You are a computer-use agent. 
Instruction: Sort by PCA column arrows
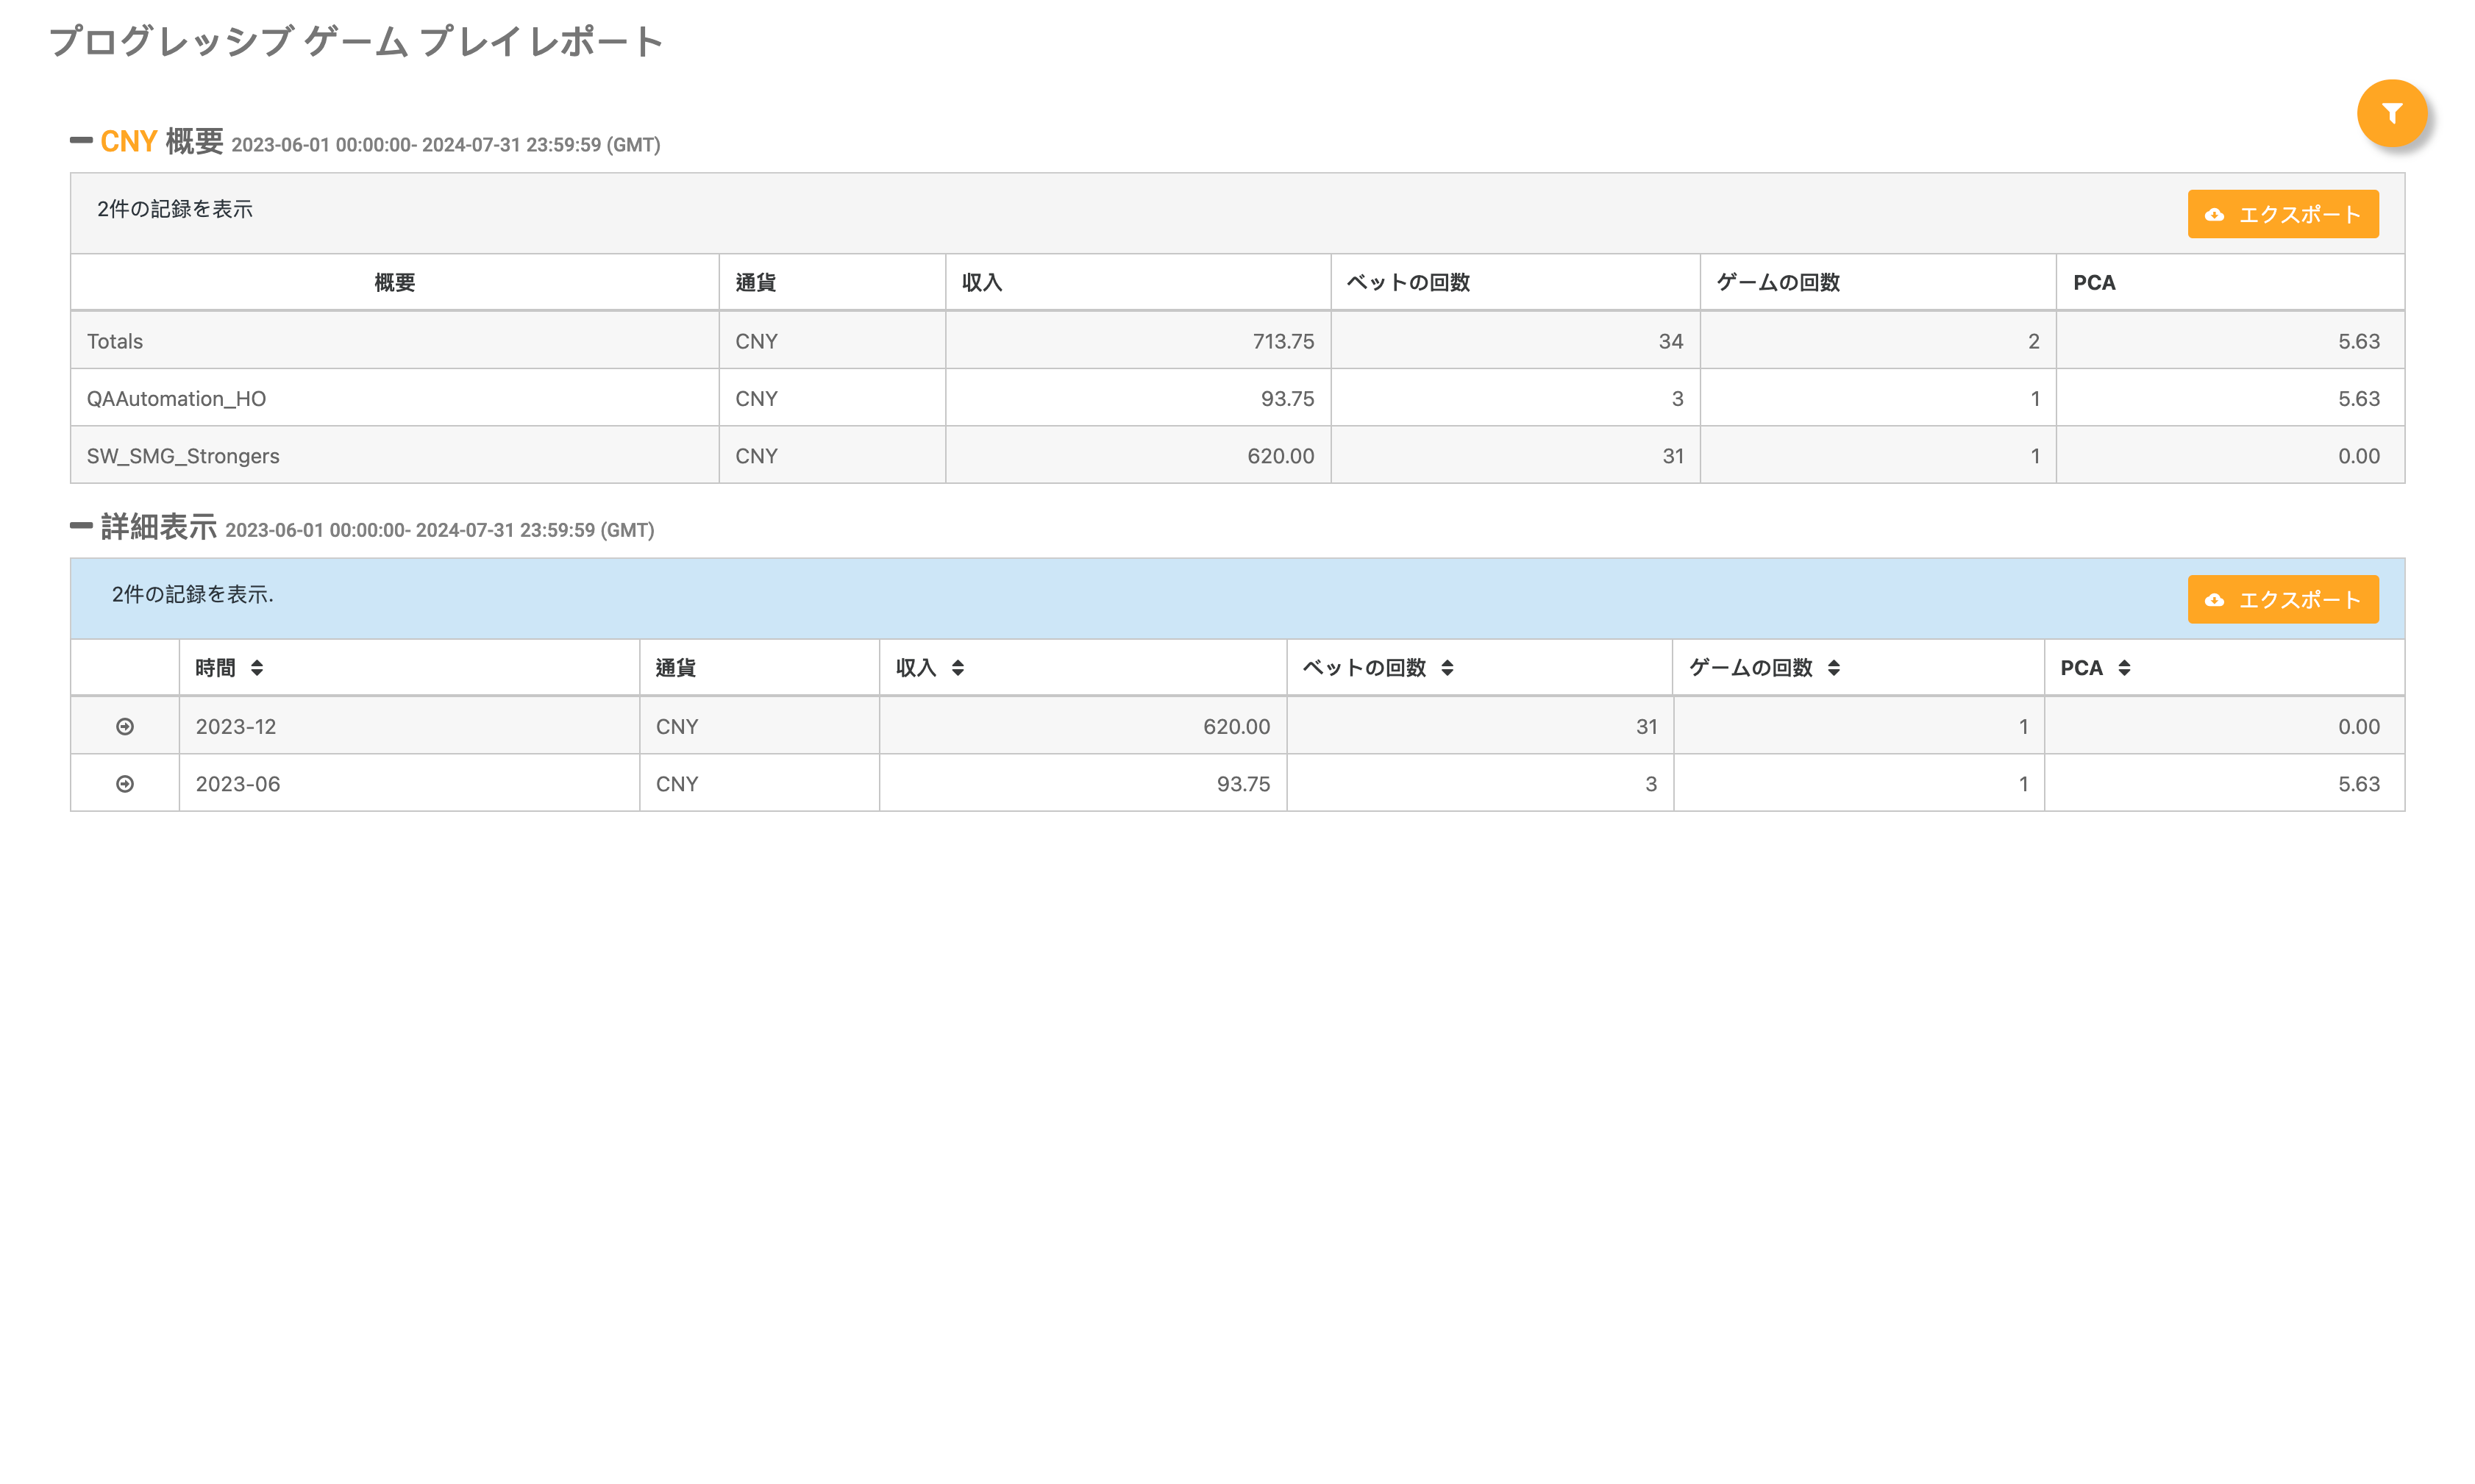[x=2124, y=668]
